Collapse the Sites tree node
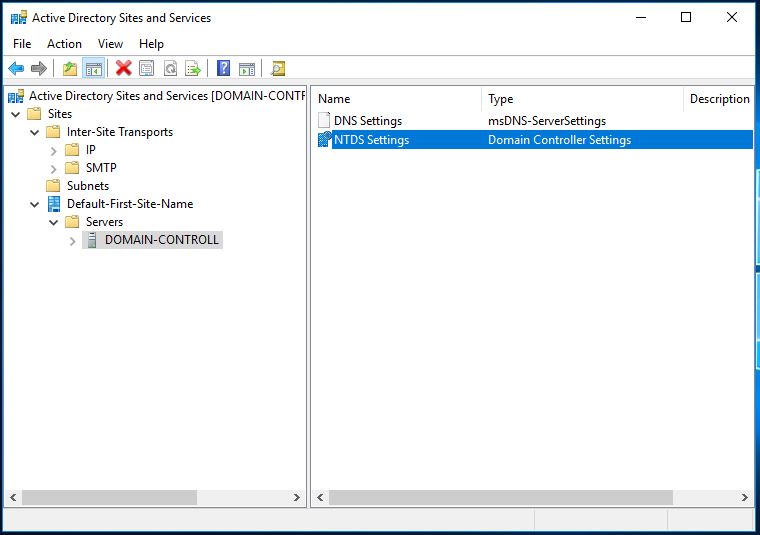Viewport: 760px width, 535px height. (x=17, y=114)
